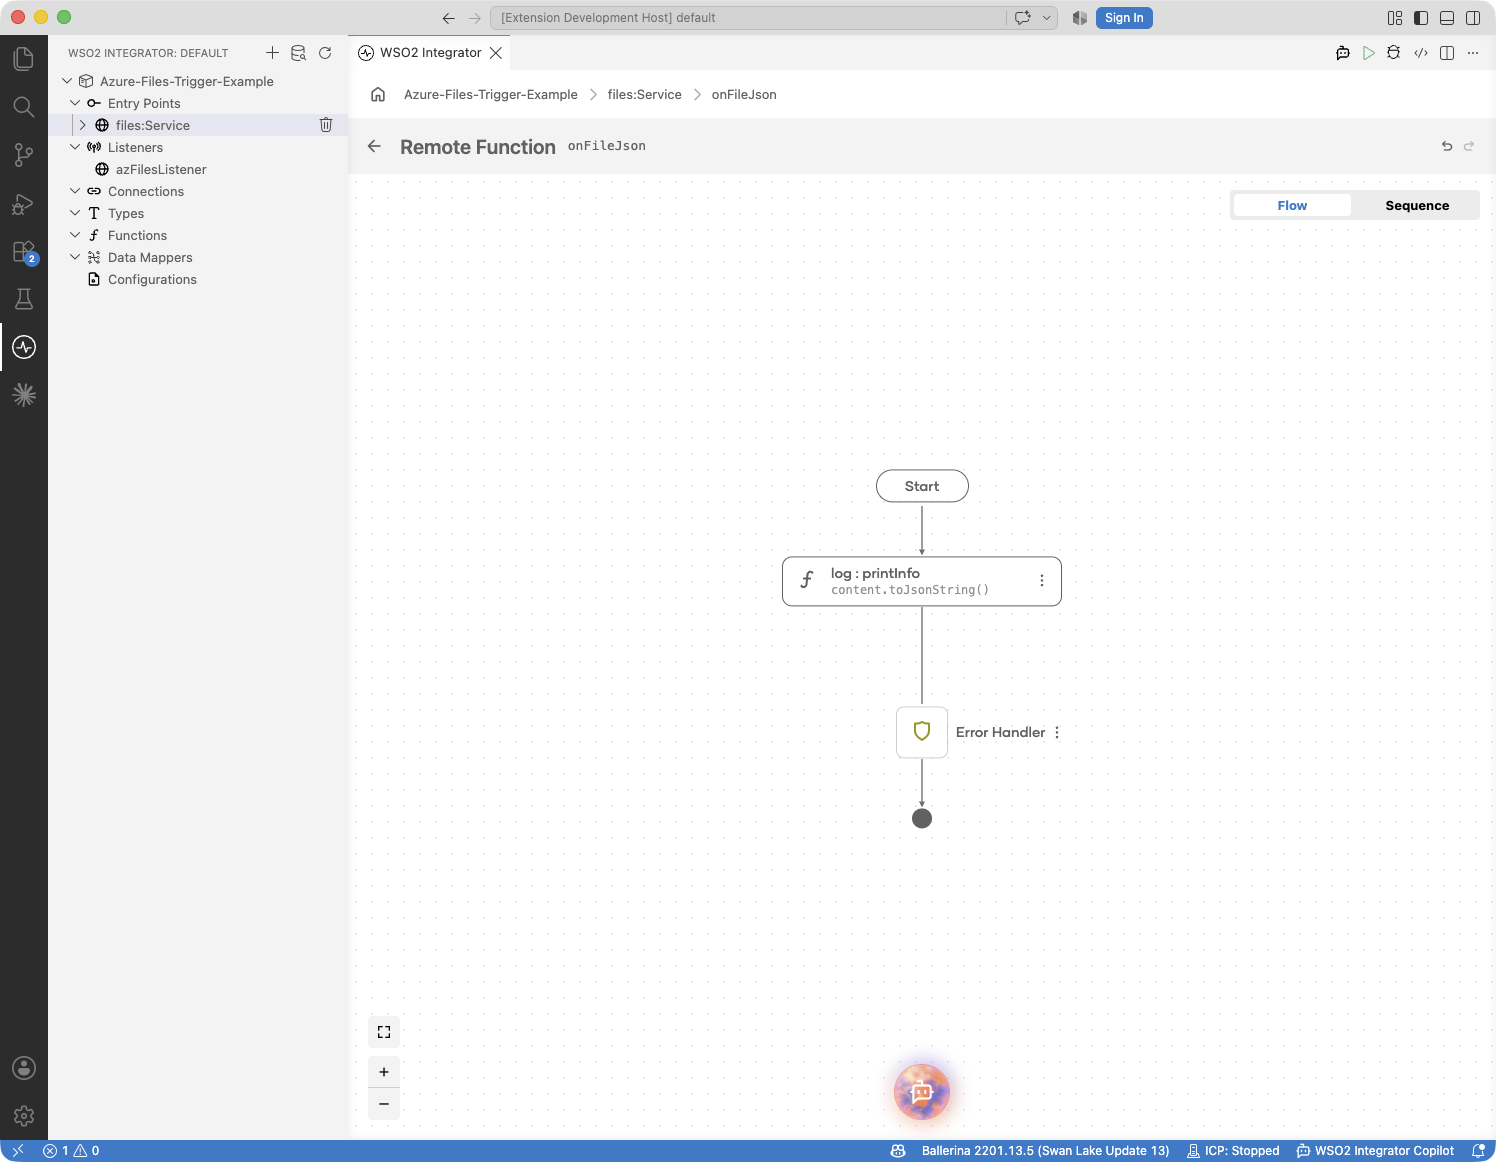Open the Error Handler options menu
Viewport: 1496px width, 1162px height.
pyautogui.click(x=1057, y=733)
